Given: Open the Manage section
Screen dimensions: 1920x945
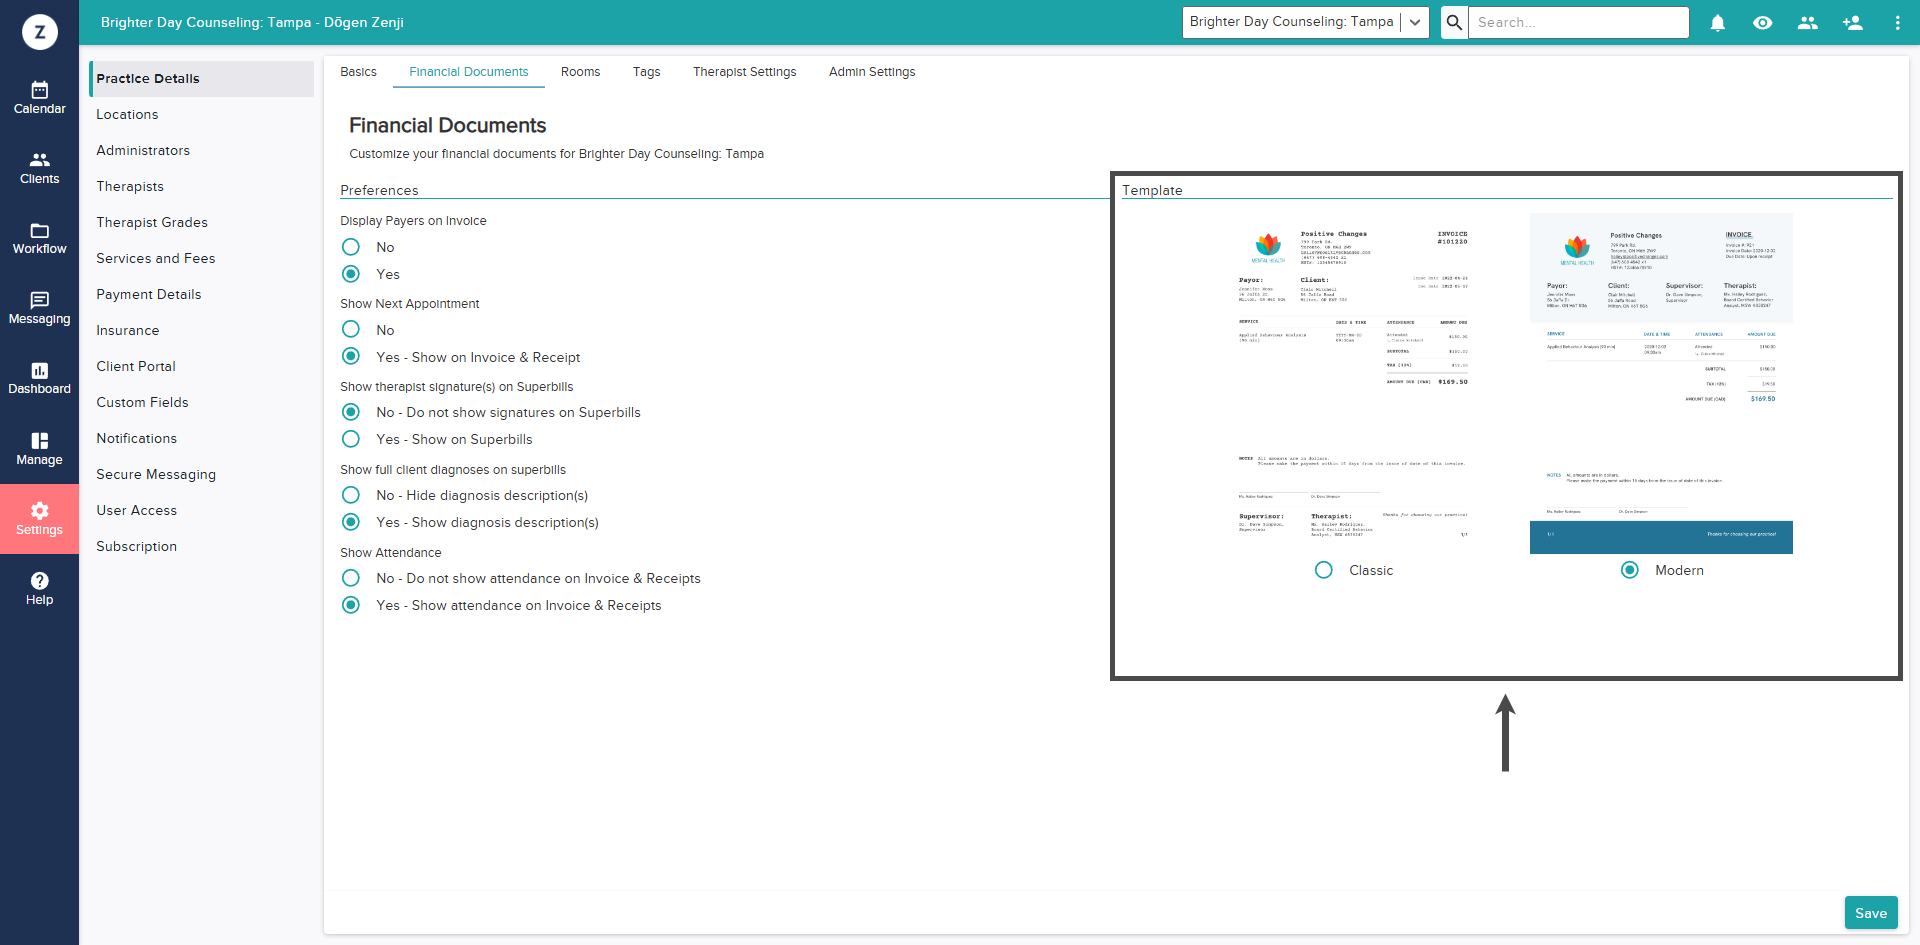Looking at the screenshot, I should (x=39, y=449).
